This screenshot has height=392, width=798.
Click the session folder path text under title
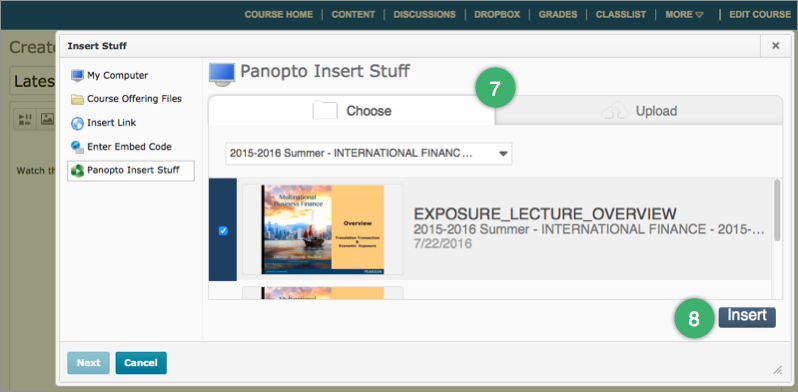click(x=589, y=229)
